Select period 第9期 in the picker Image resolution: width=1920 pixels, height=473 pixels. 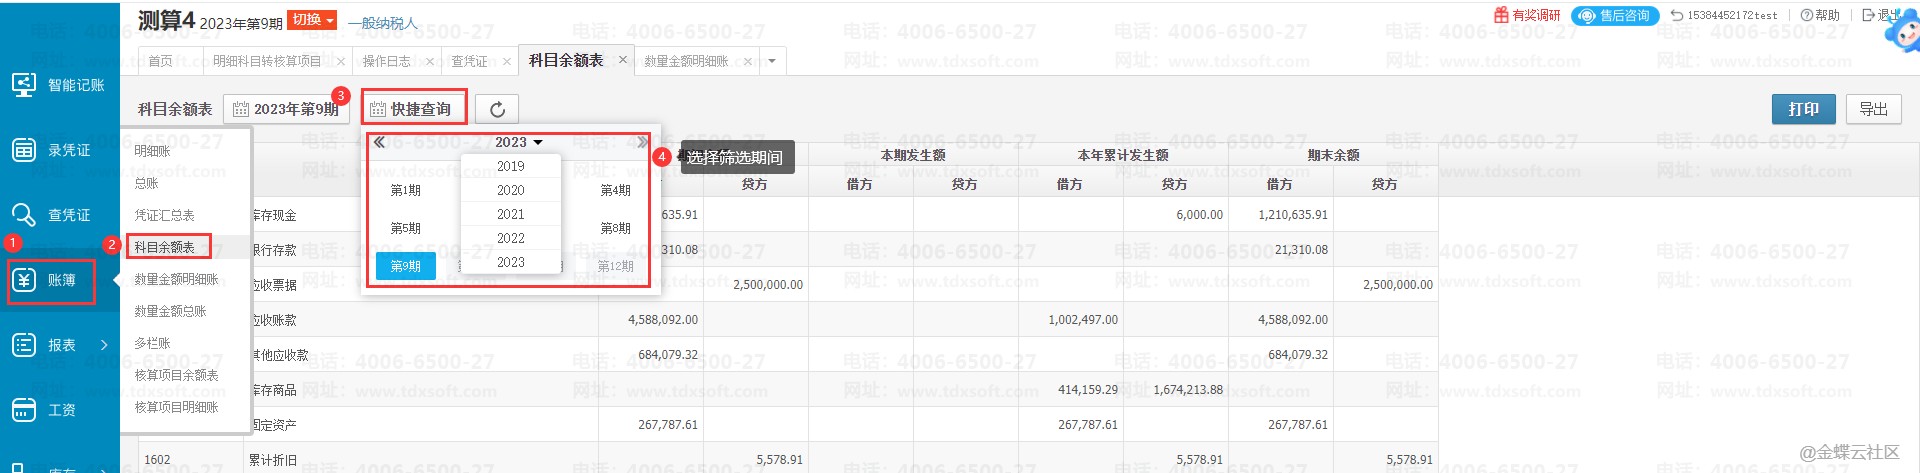coord(405,266)
